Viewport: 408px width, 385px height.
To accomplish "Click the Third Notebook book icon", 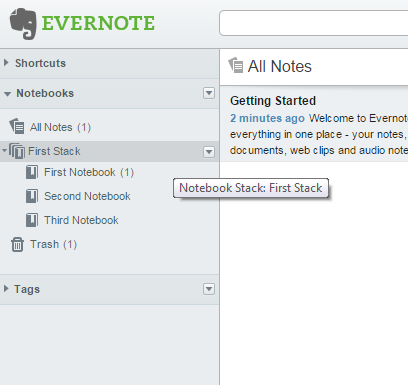I will pyautogui.click(x=32, y=220).
